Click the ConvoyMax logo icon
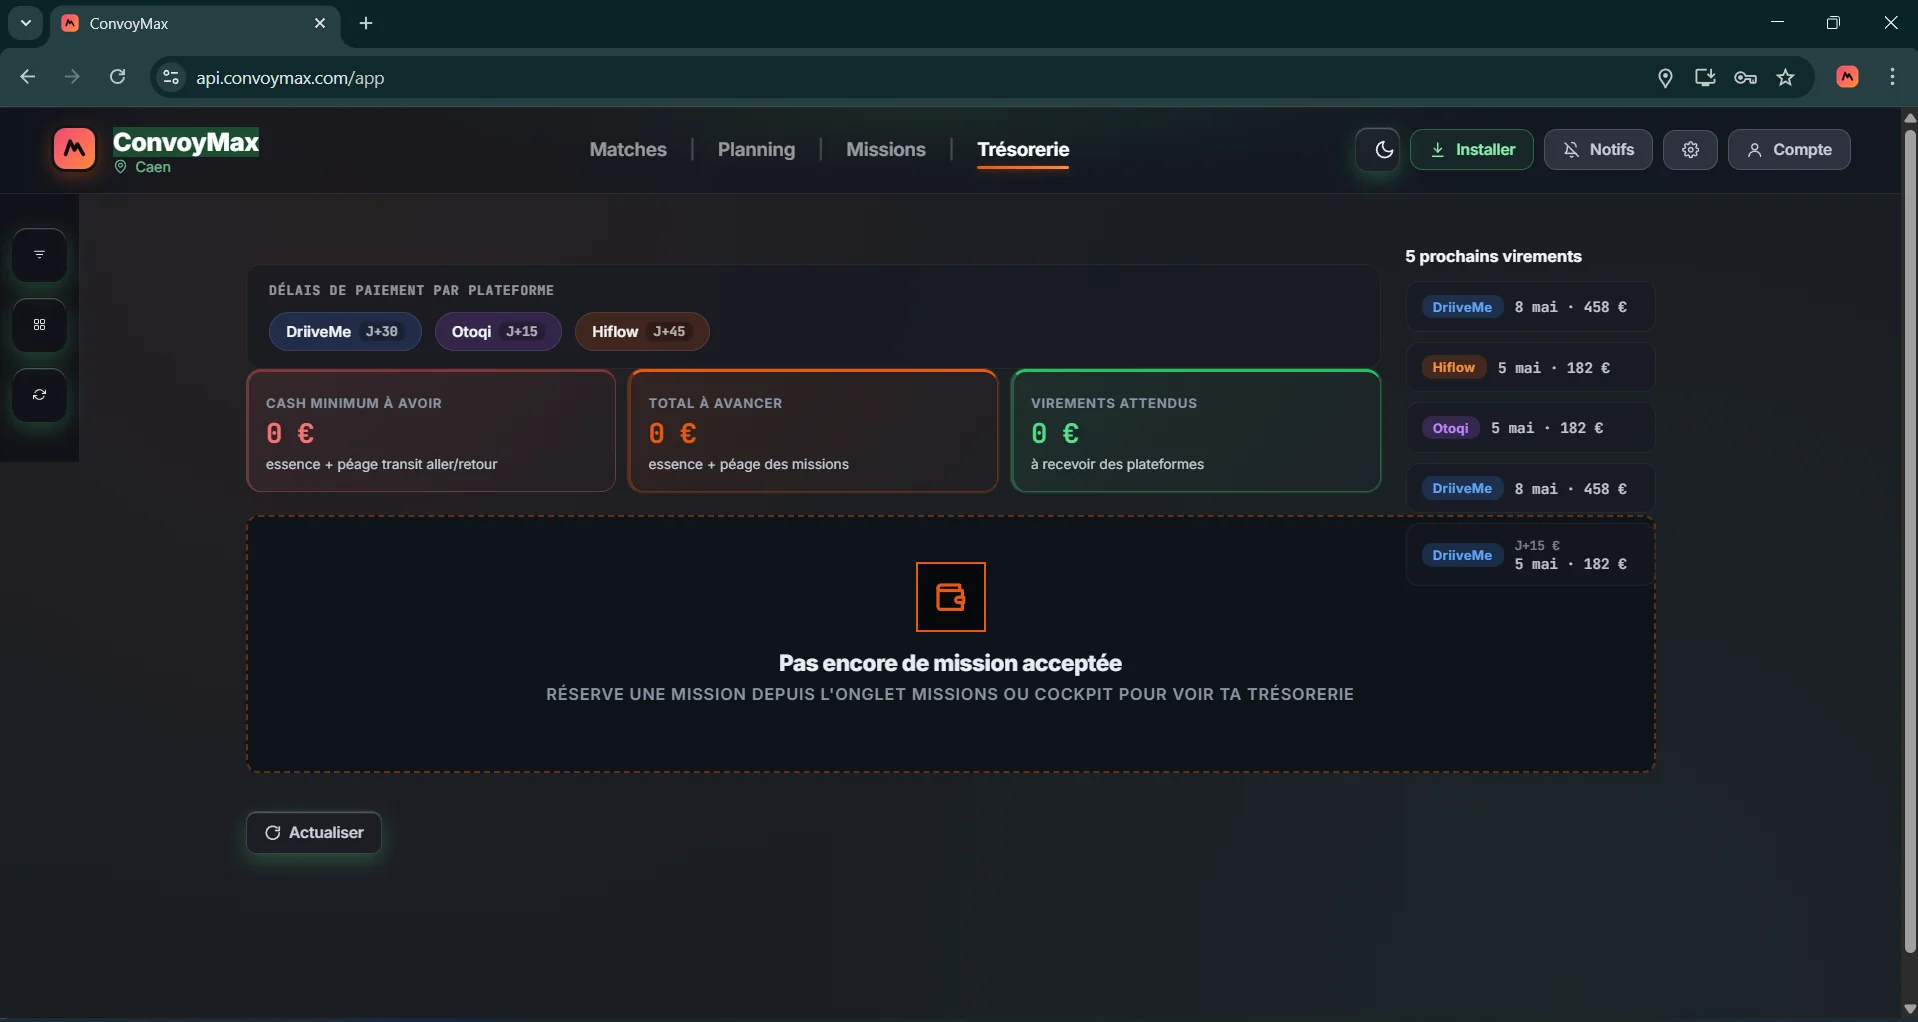The width and height of the screenshot is (1918, 1022). tap(74, 150)
